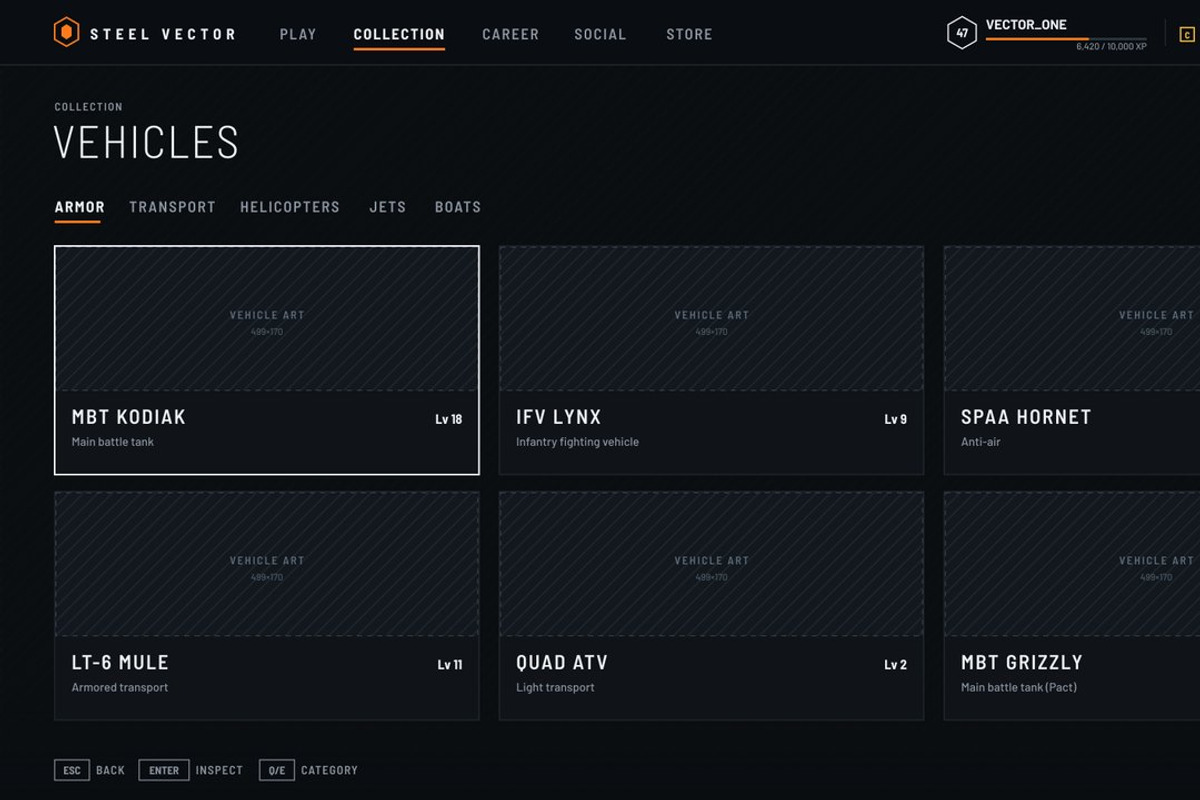Click the MBT GRIZZLY title text
This screenshot has height=800, width=1200.
[1022, 662]
